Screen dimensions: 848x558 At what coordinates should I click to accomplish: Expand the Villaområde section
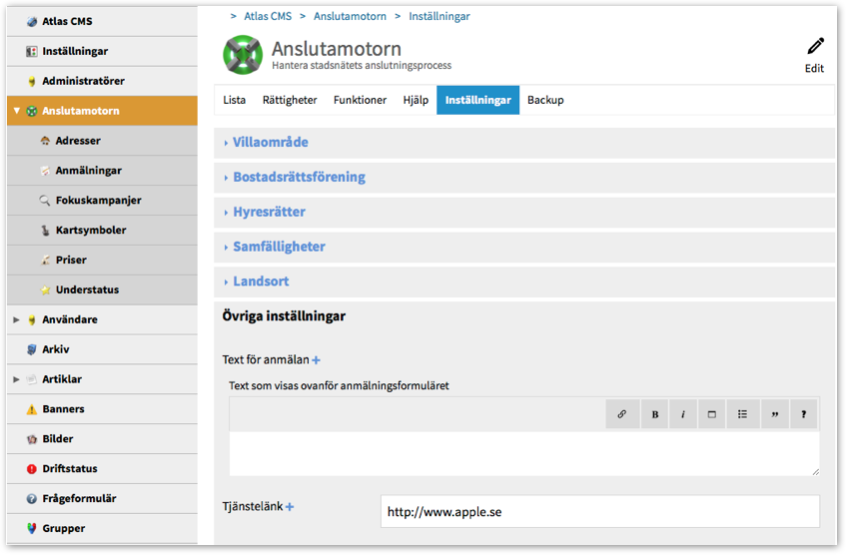pos(270,142)
